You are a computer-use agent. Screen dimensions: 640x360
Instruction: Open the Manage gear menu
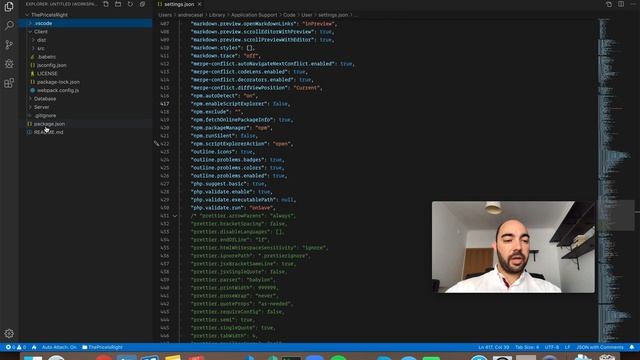click(9, 333)
